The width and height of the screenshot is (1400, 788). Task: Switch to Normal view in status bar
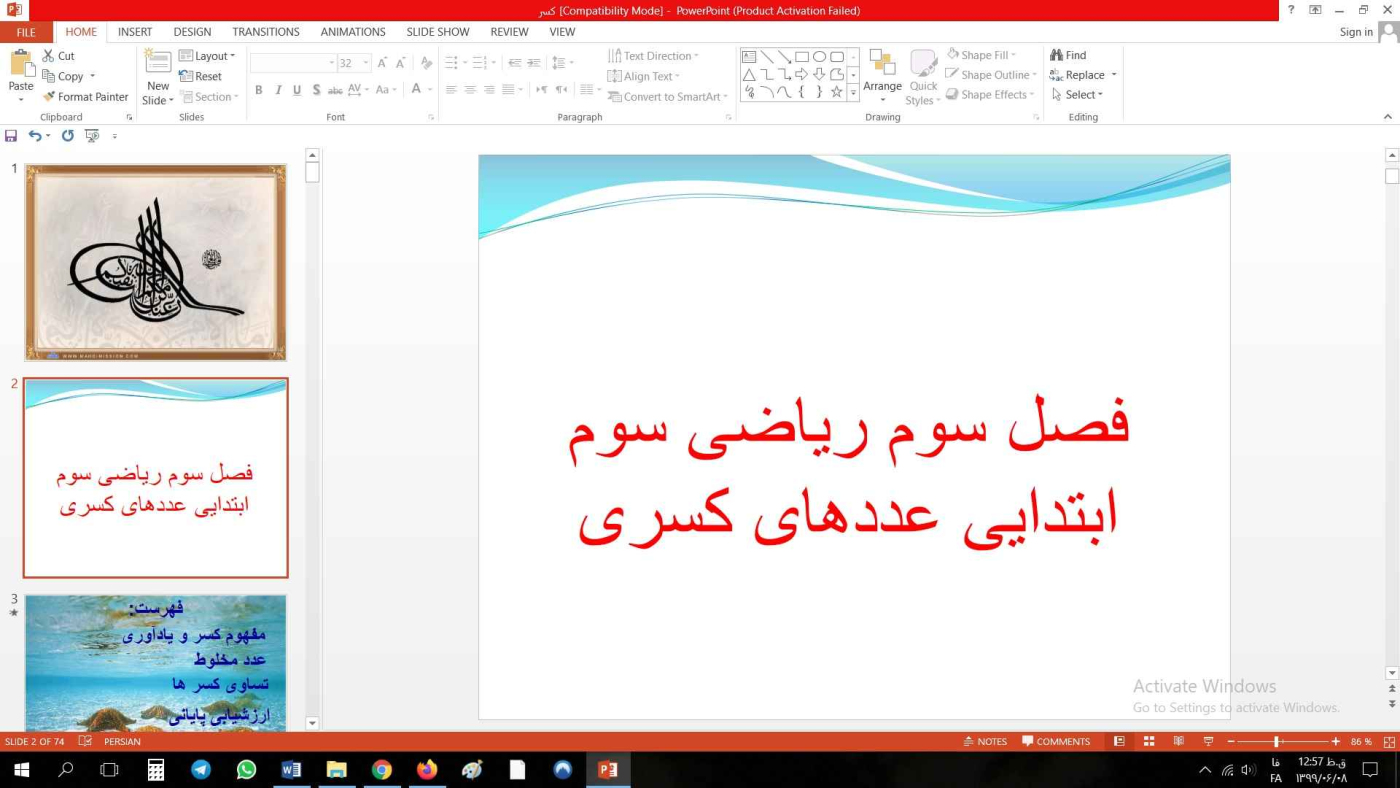[x=1119, y=741]
